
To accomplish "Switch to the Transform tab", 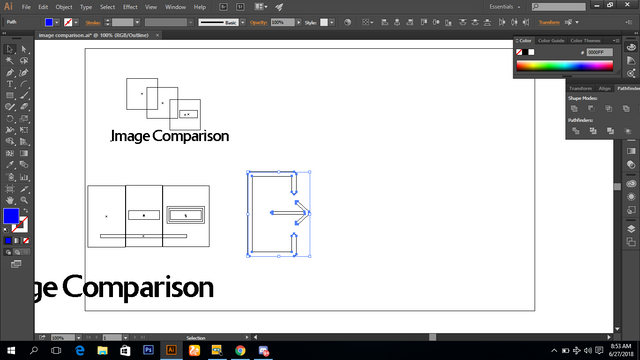I will 580,89.
